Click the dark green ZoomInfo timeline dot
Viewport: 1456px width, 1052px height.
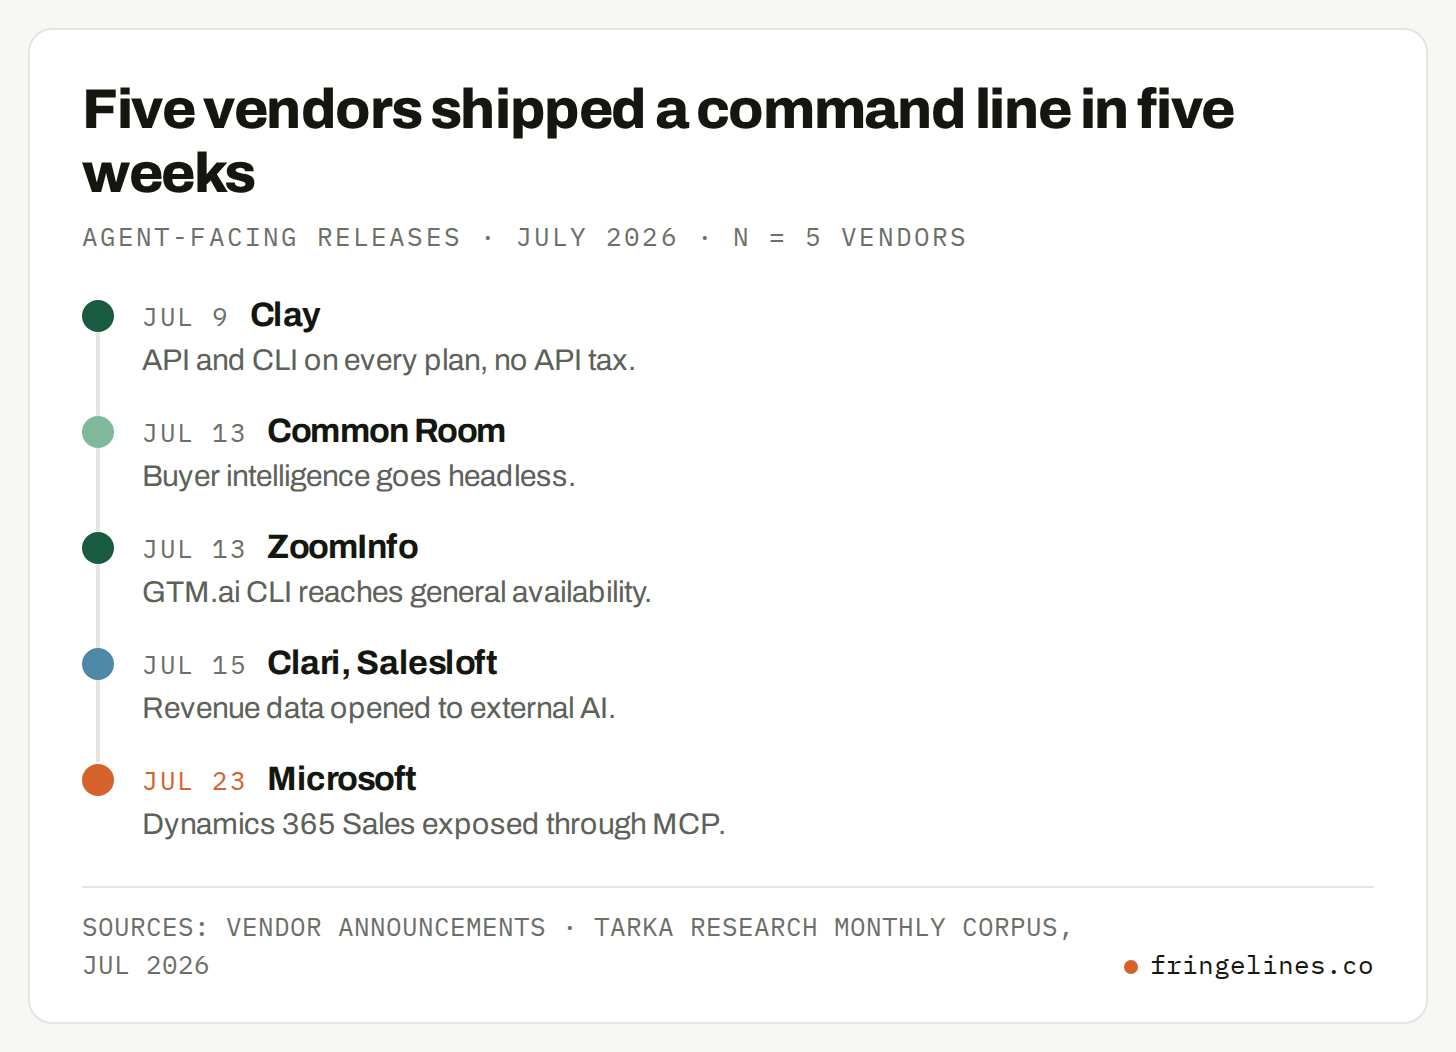click(x=98, y=548)
